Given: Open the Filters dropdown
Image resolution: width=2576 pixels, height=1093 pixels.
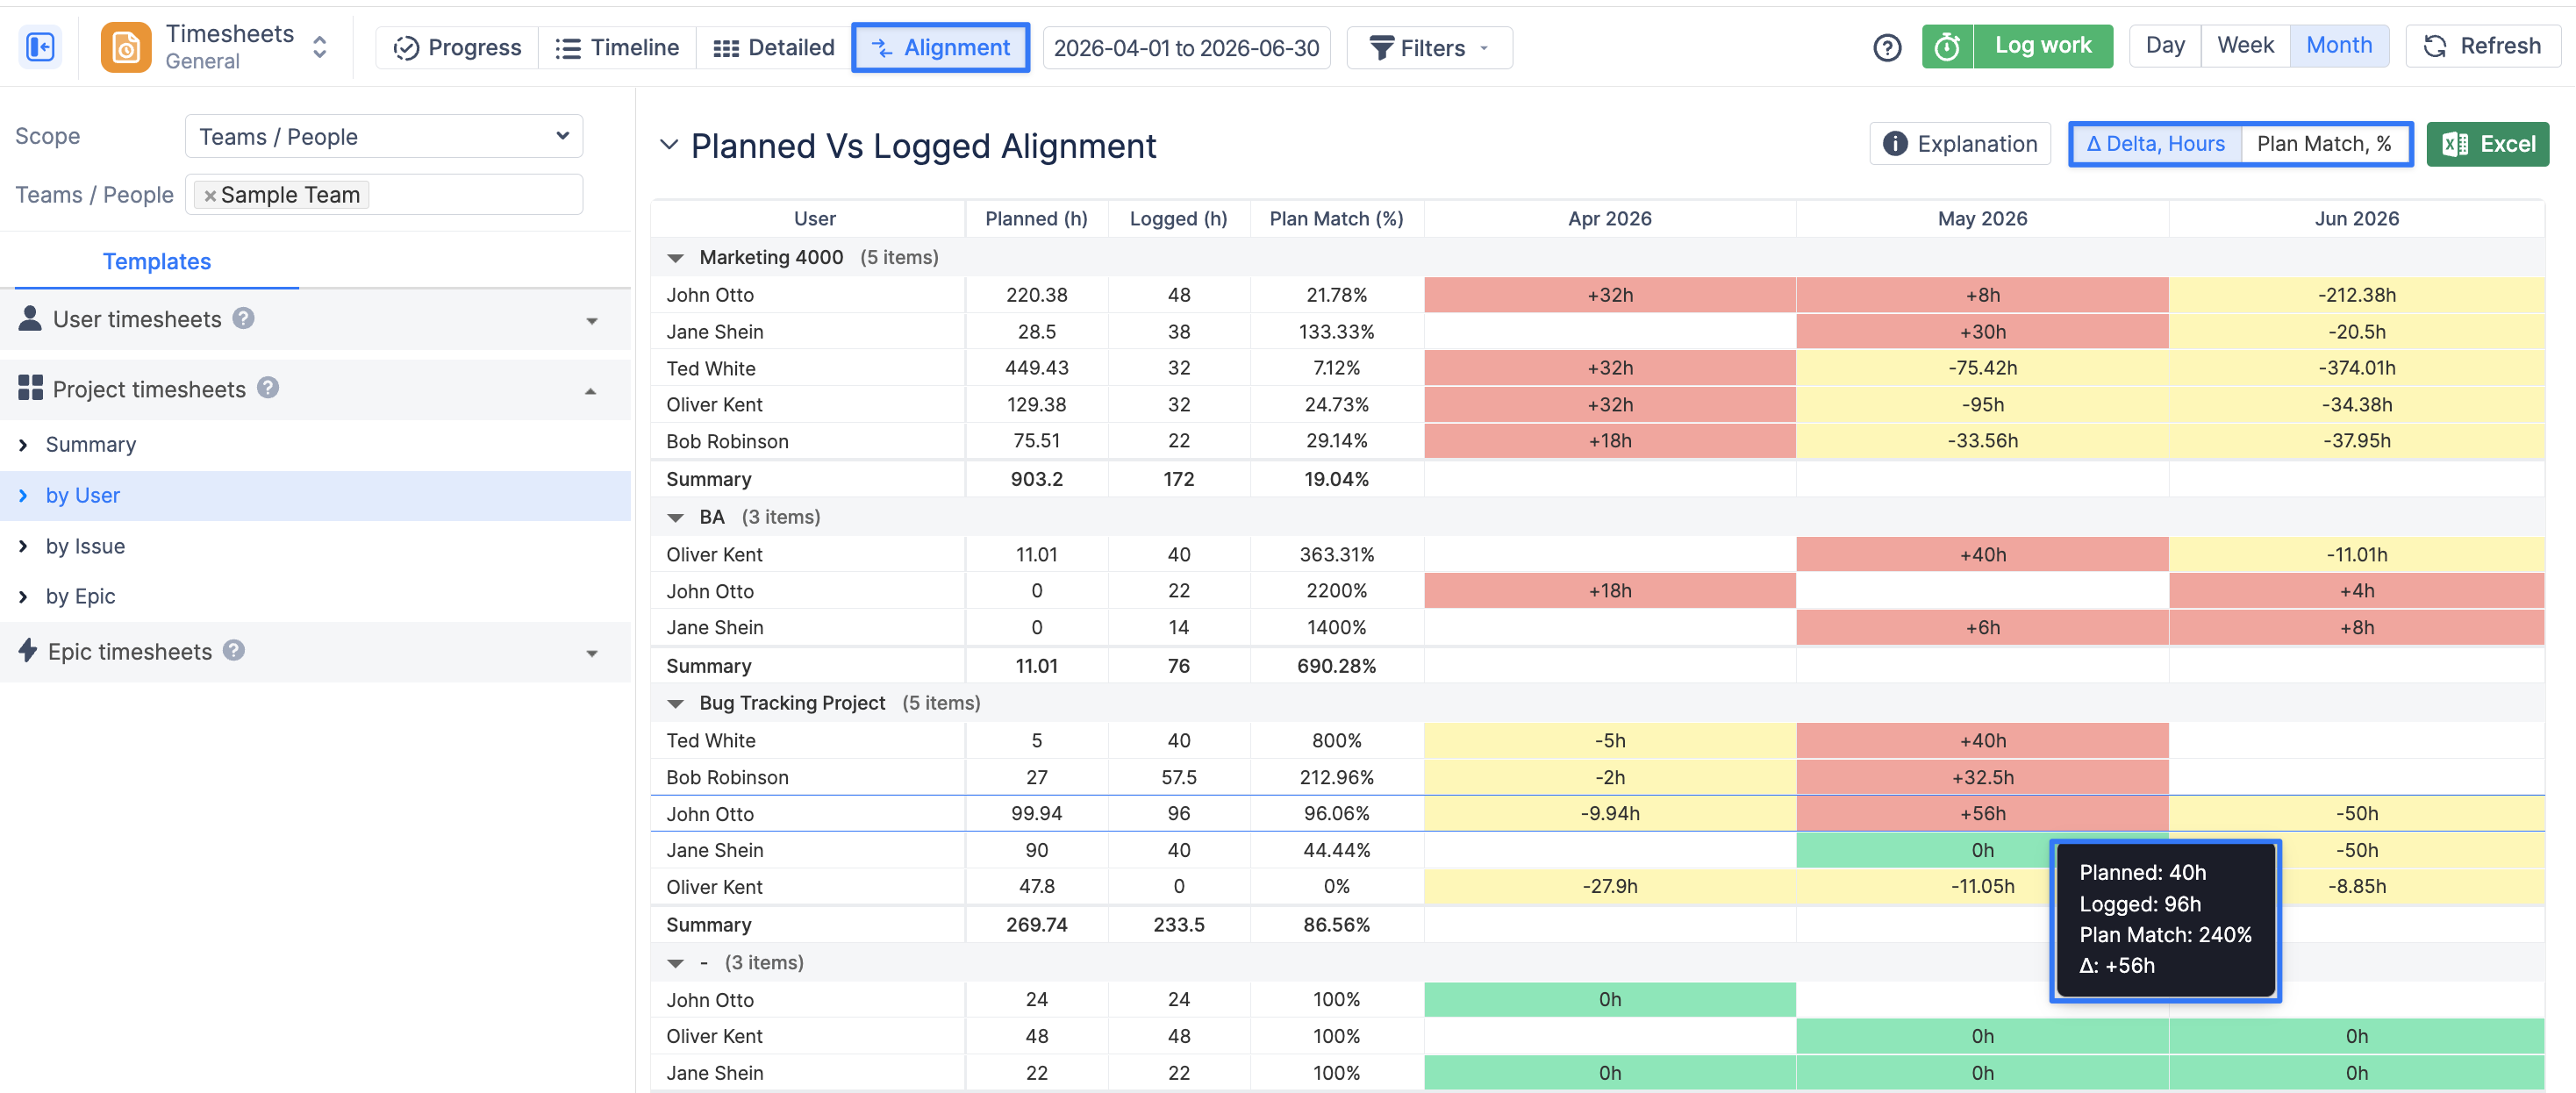Looking at the screenshot, I should coord(1428,48).
